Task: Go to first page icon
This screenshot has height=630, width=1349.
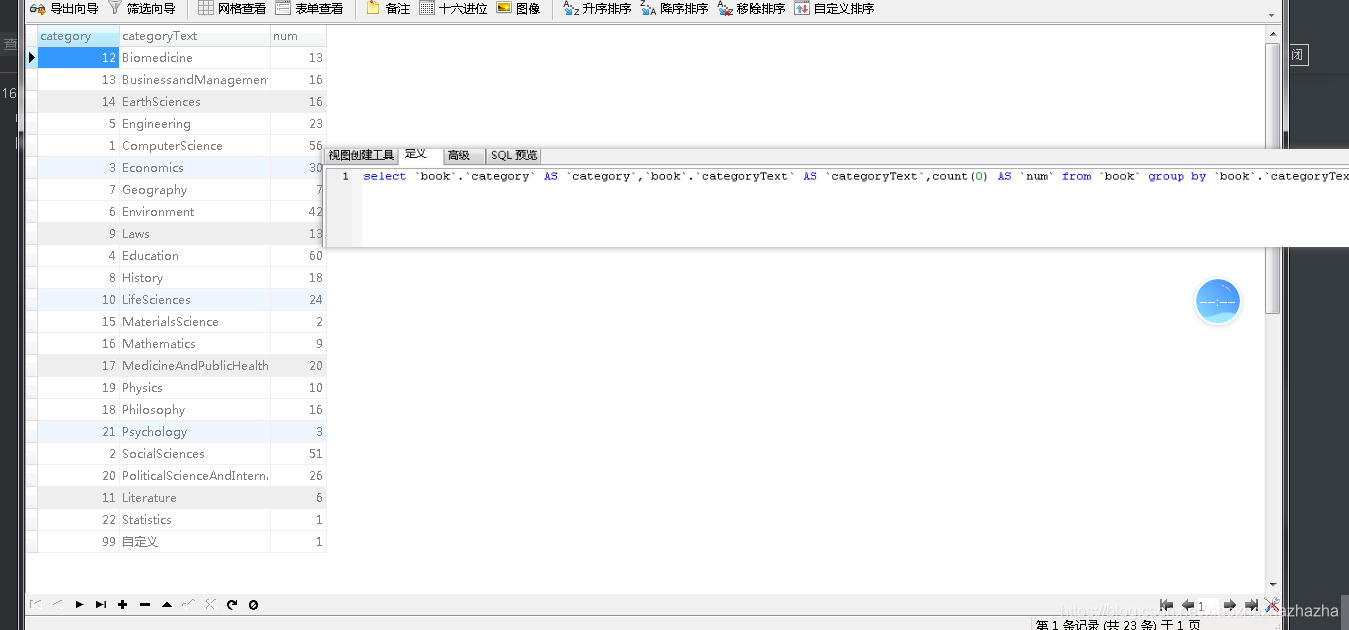Action: coord(1166,605)
